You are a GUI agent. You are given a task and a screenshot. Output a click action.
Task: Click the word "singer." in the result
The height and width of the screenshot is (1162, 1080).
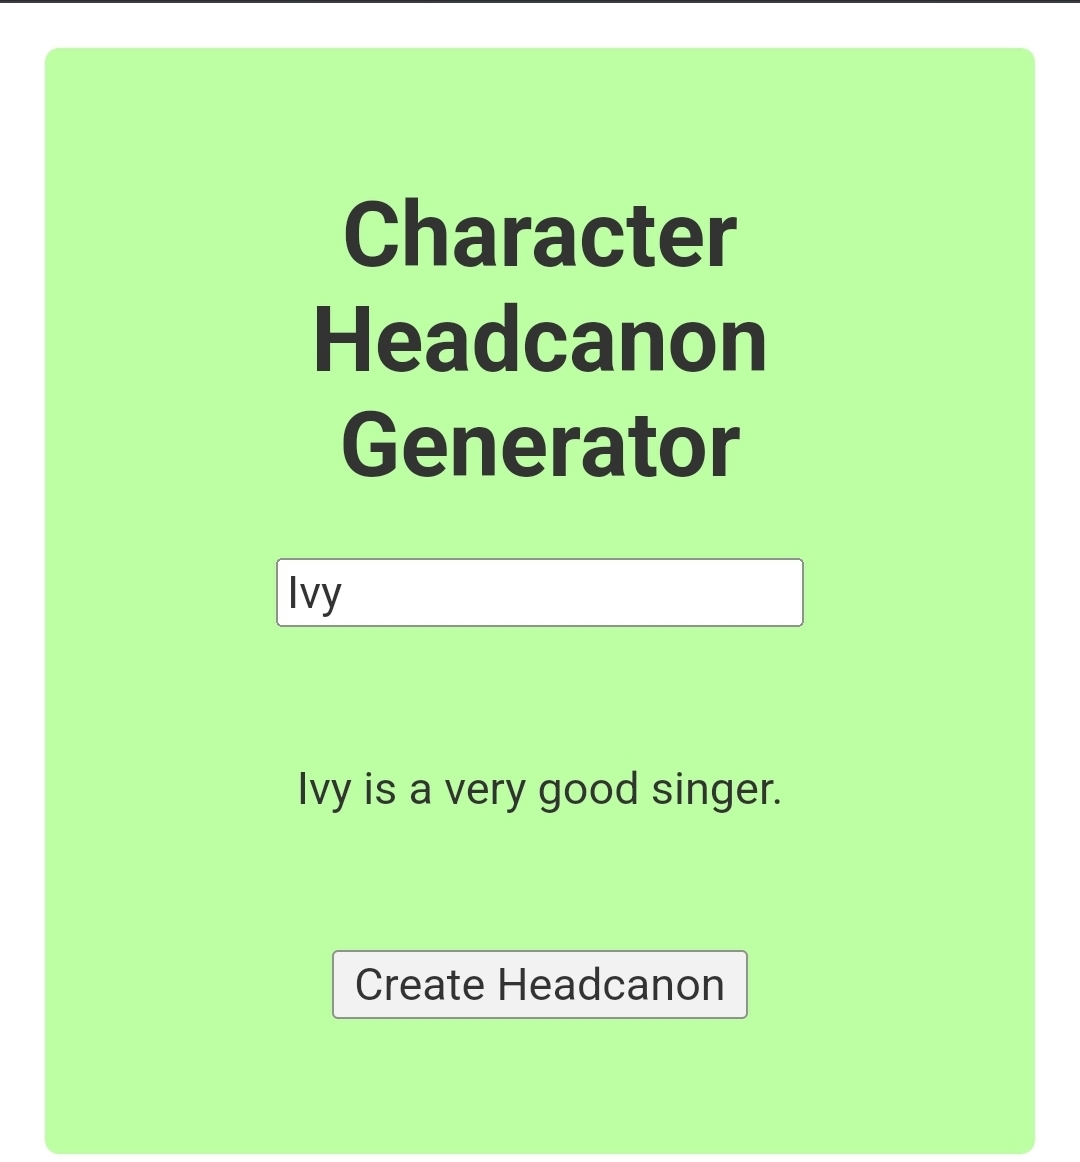pyautogui.click(x=716, y=790)
